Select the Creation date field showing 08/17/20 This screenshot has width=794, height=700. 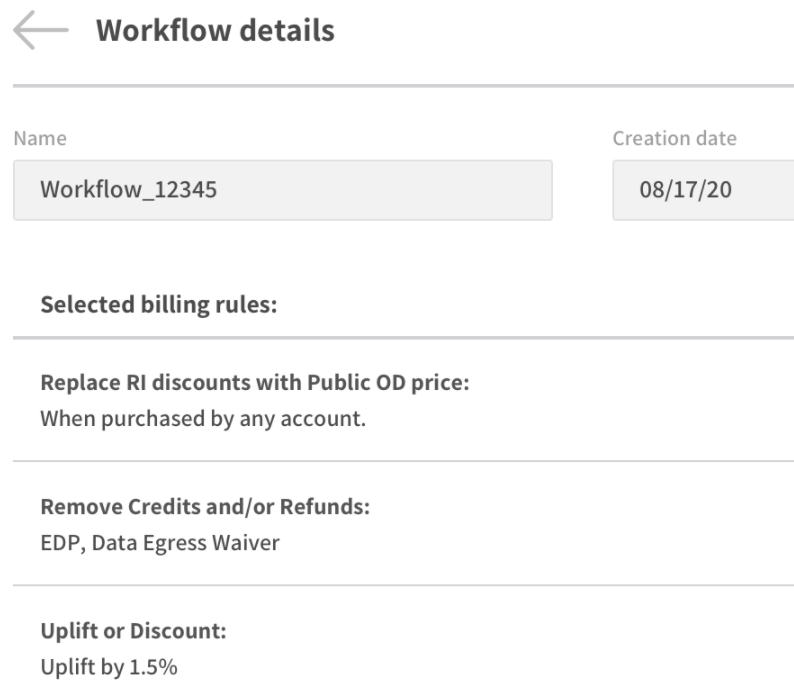pos(702,190)
